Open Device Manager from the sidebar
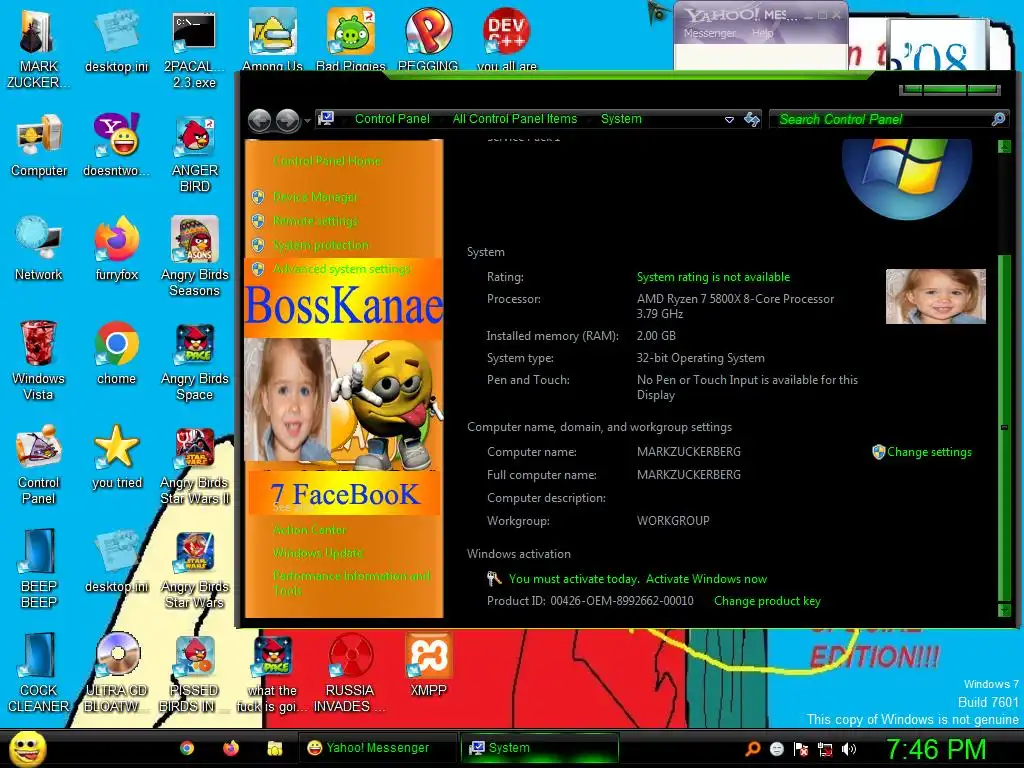Viewport: 1024px width, 768px height. coord(315,197)
